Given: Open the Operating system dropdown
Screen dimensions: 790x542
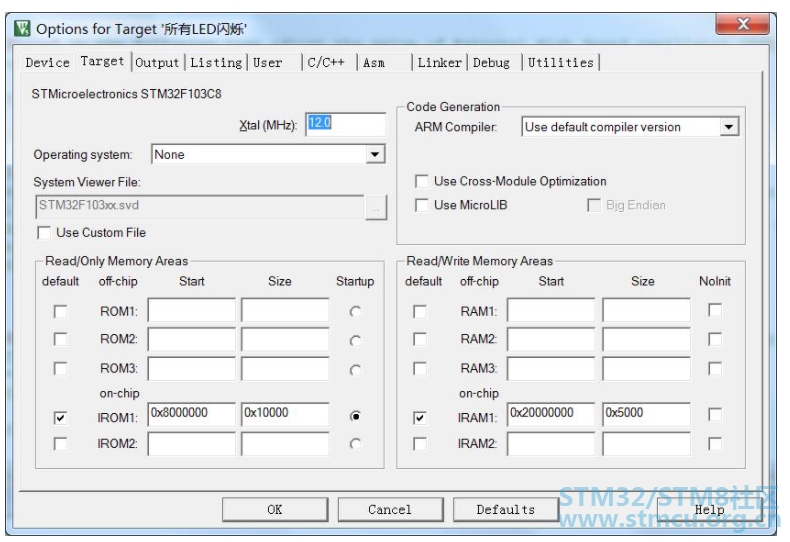Looking at the screenshot, I should click(x=374, y=155).
